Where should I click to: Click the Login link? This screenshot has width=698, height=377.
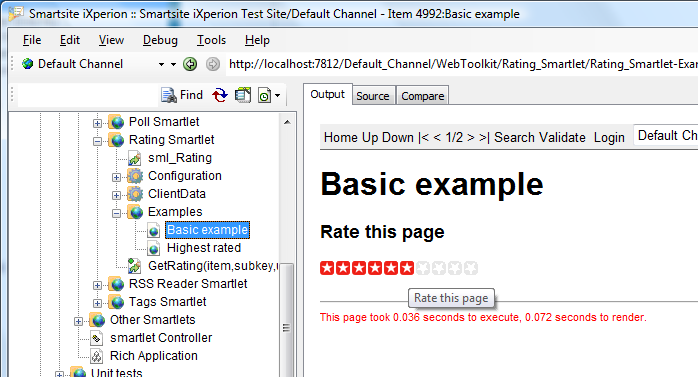[x=609, y=138]
